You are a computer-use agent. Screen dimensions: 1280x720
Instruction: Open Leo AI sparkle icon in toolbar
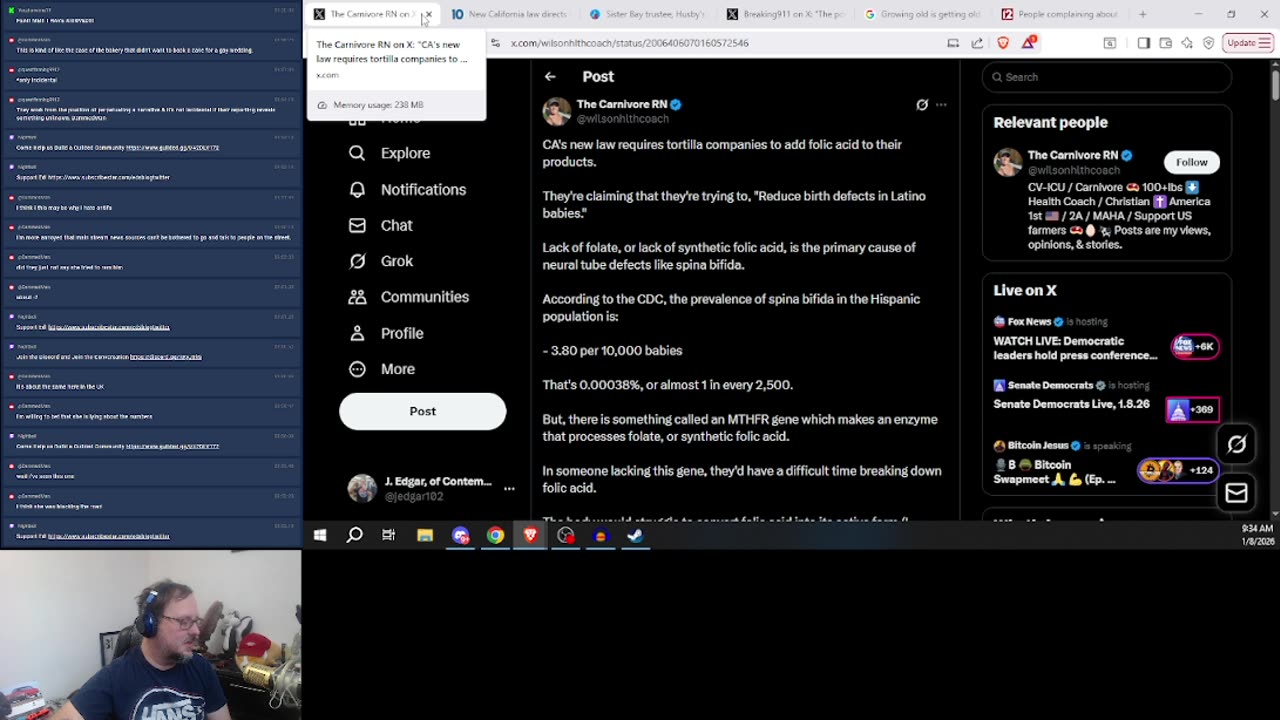1187,43
